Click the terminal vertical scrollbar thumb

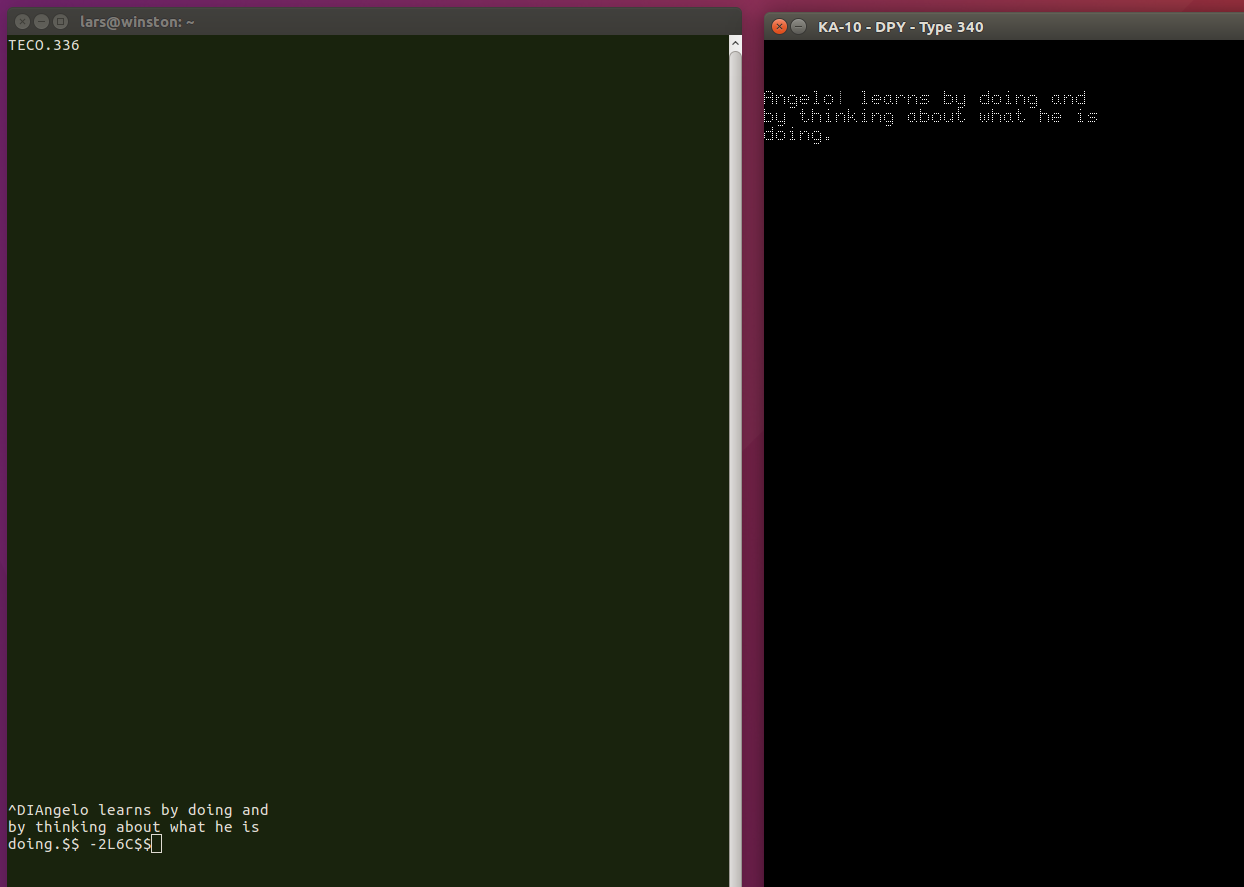click(x=735, y=468)
